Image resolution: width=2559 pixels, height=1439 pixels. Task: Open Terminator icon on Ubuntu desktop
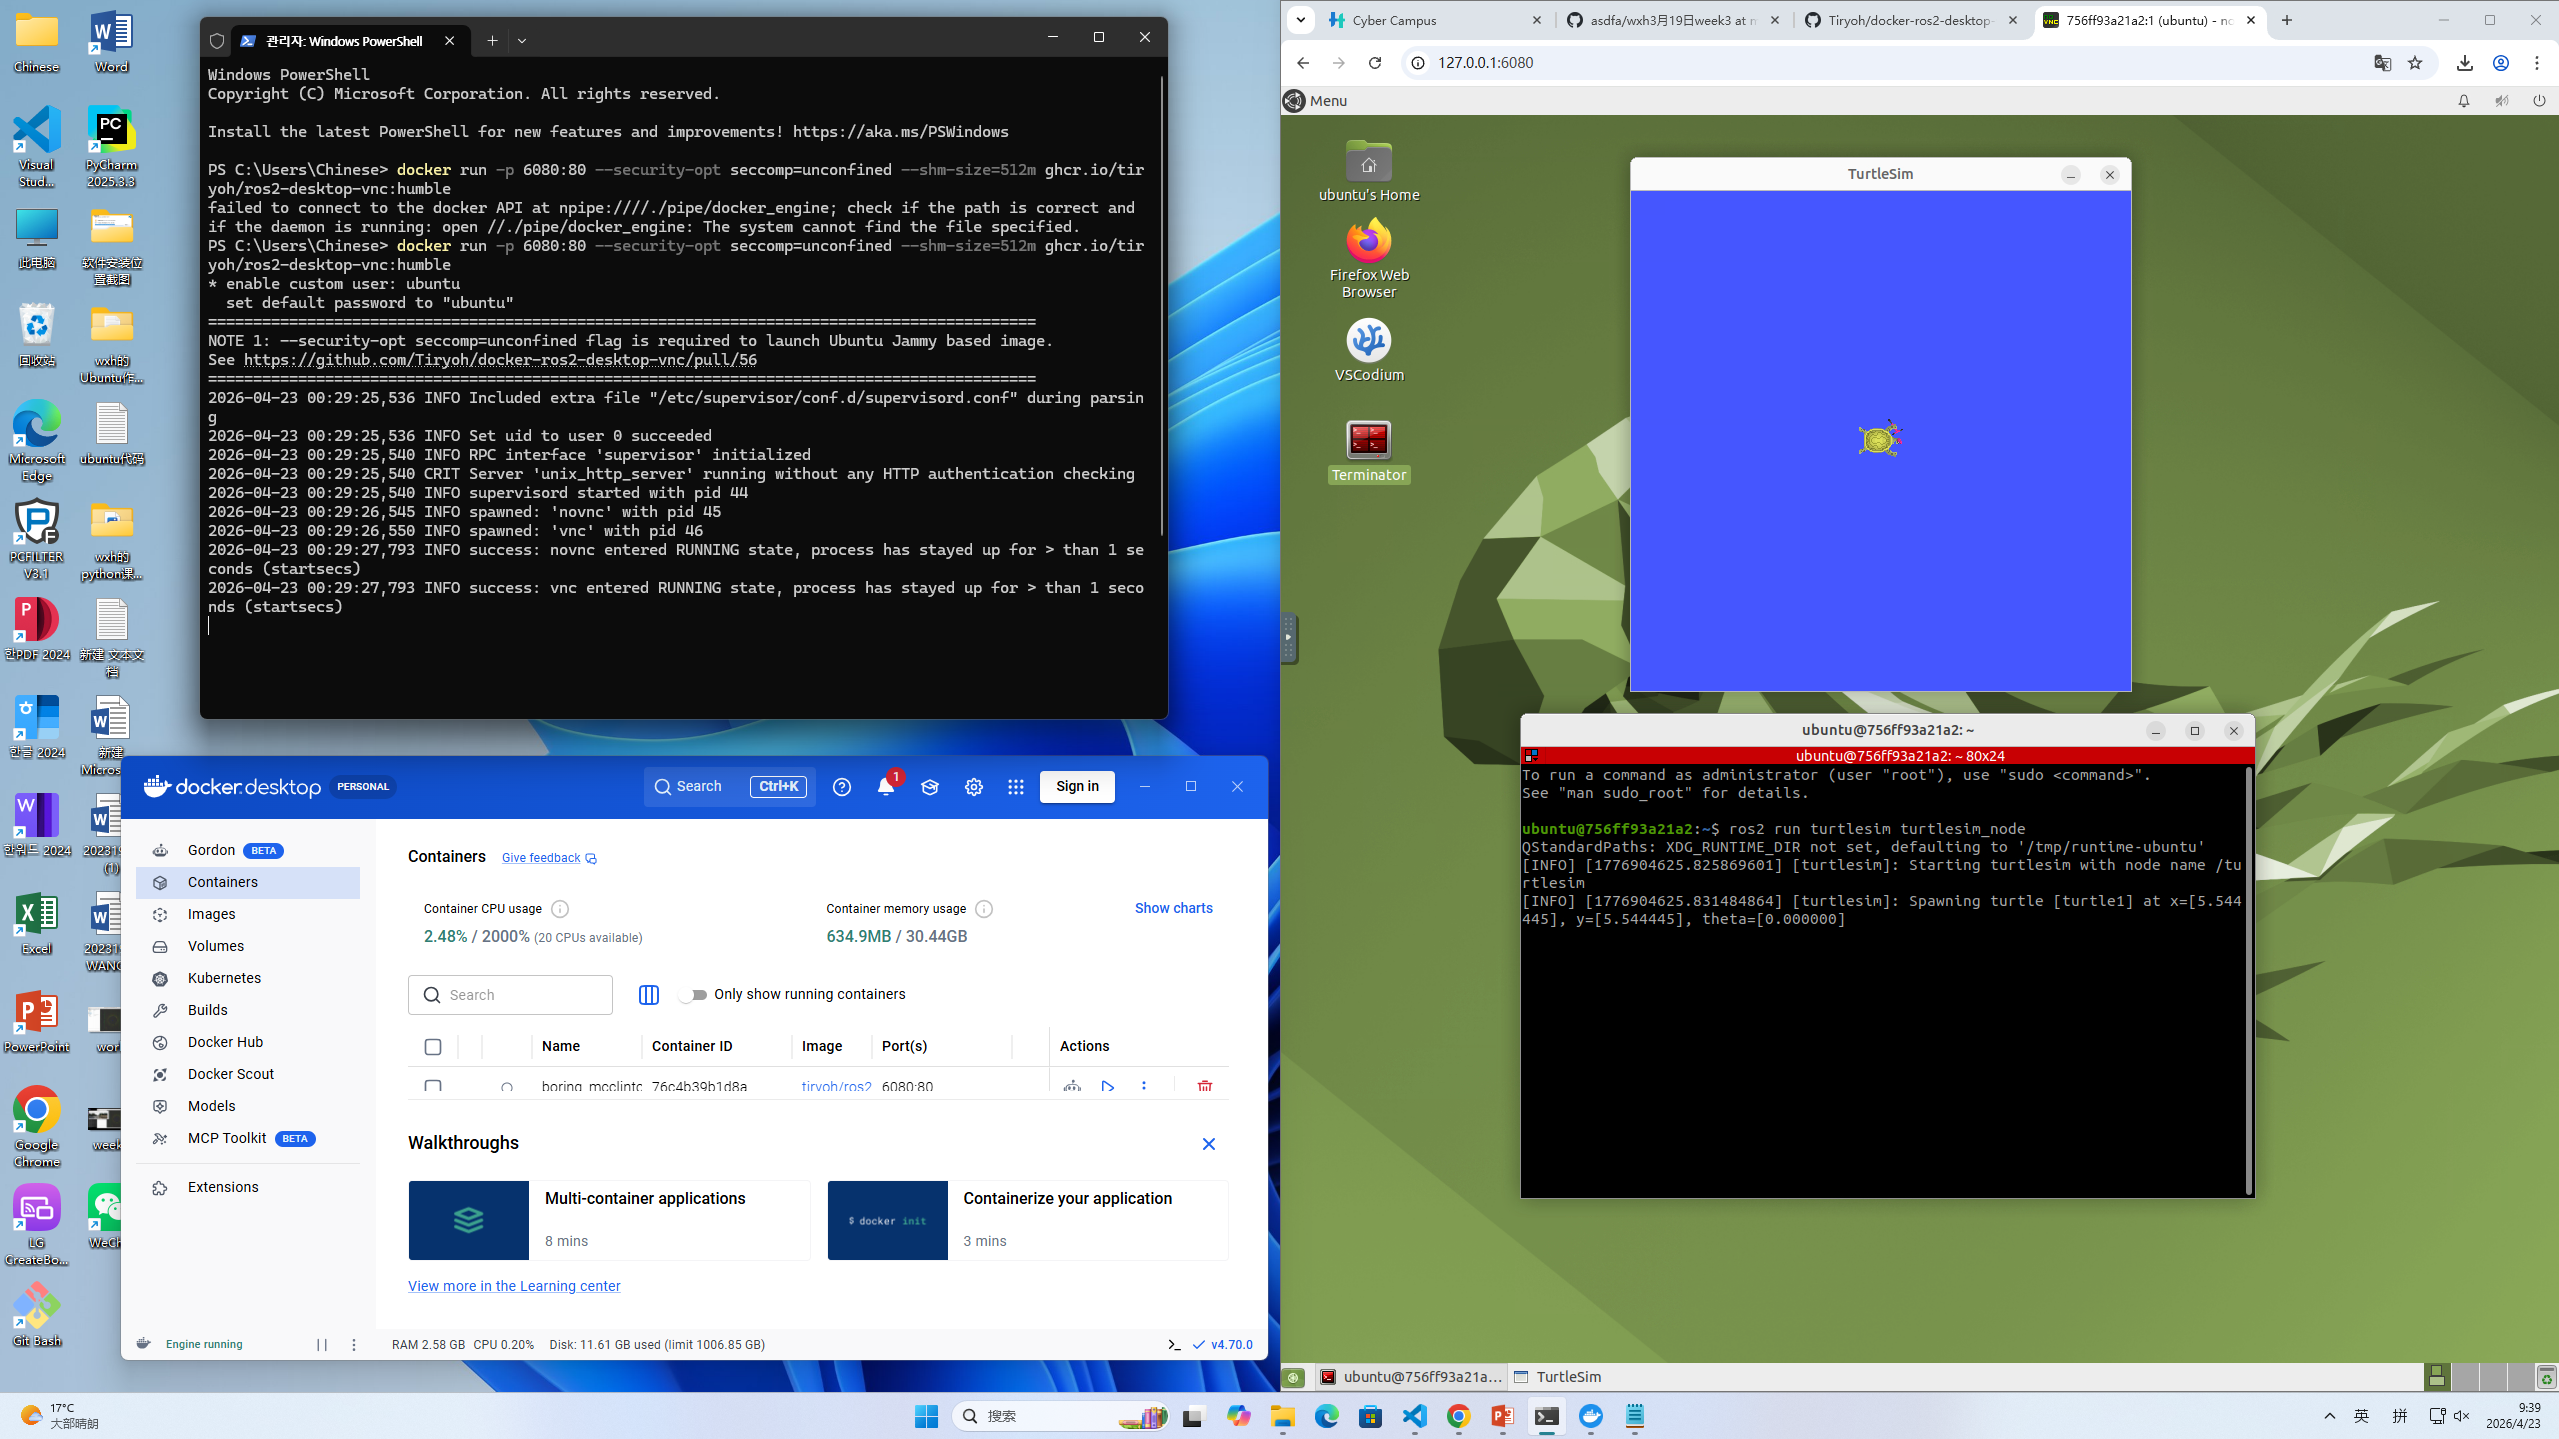[1369, 440]
